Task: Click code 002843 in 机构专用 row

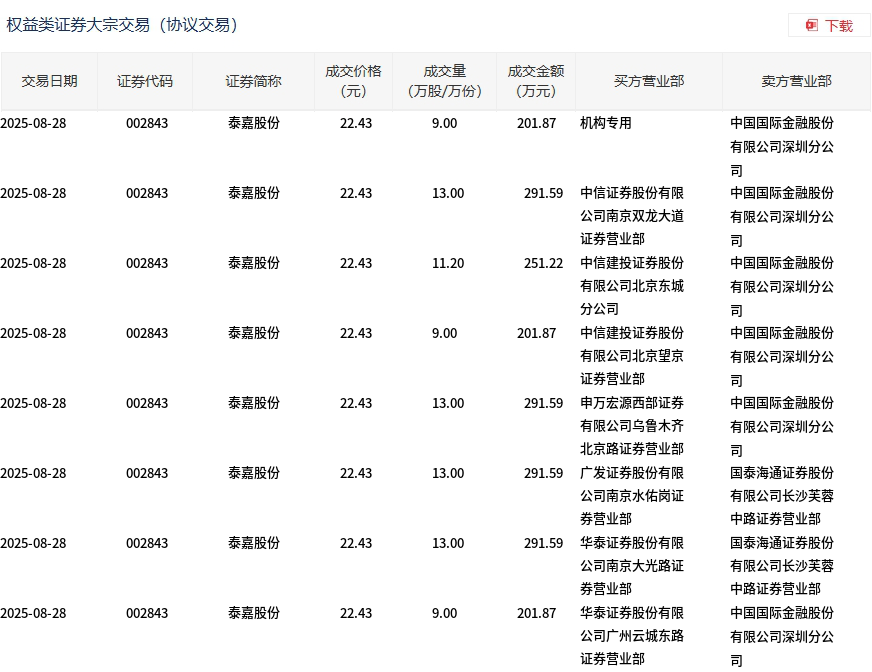Action: coord(147,123)
